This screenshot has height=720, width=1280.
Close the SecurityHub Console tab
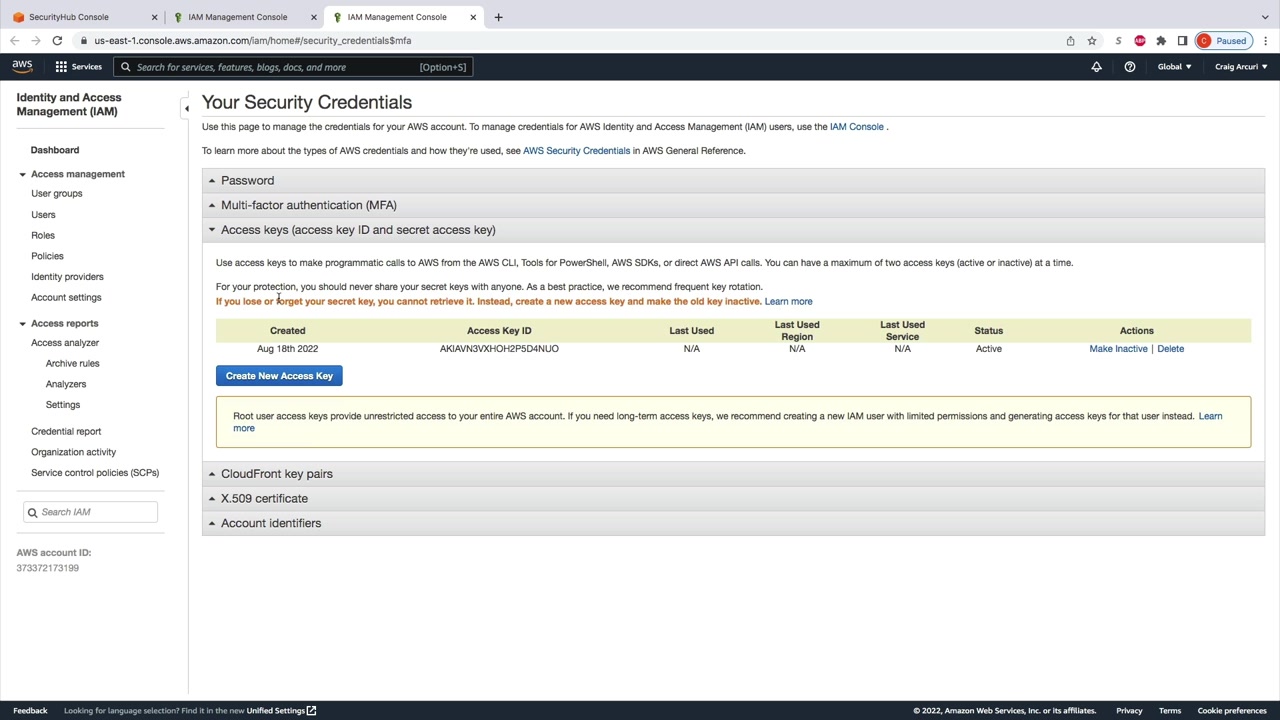click(154, 17)
